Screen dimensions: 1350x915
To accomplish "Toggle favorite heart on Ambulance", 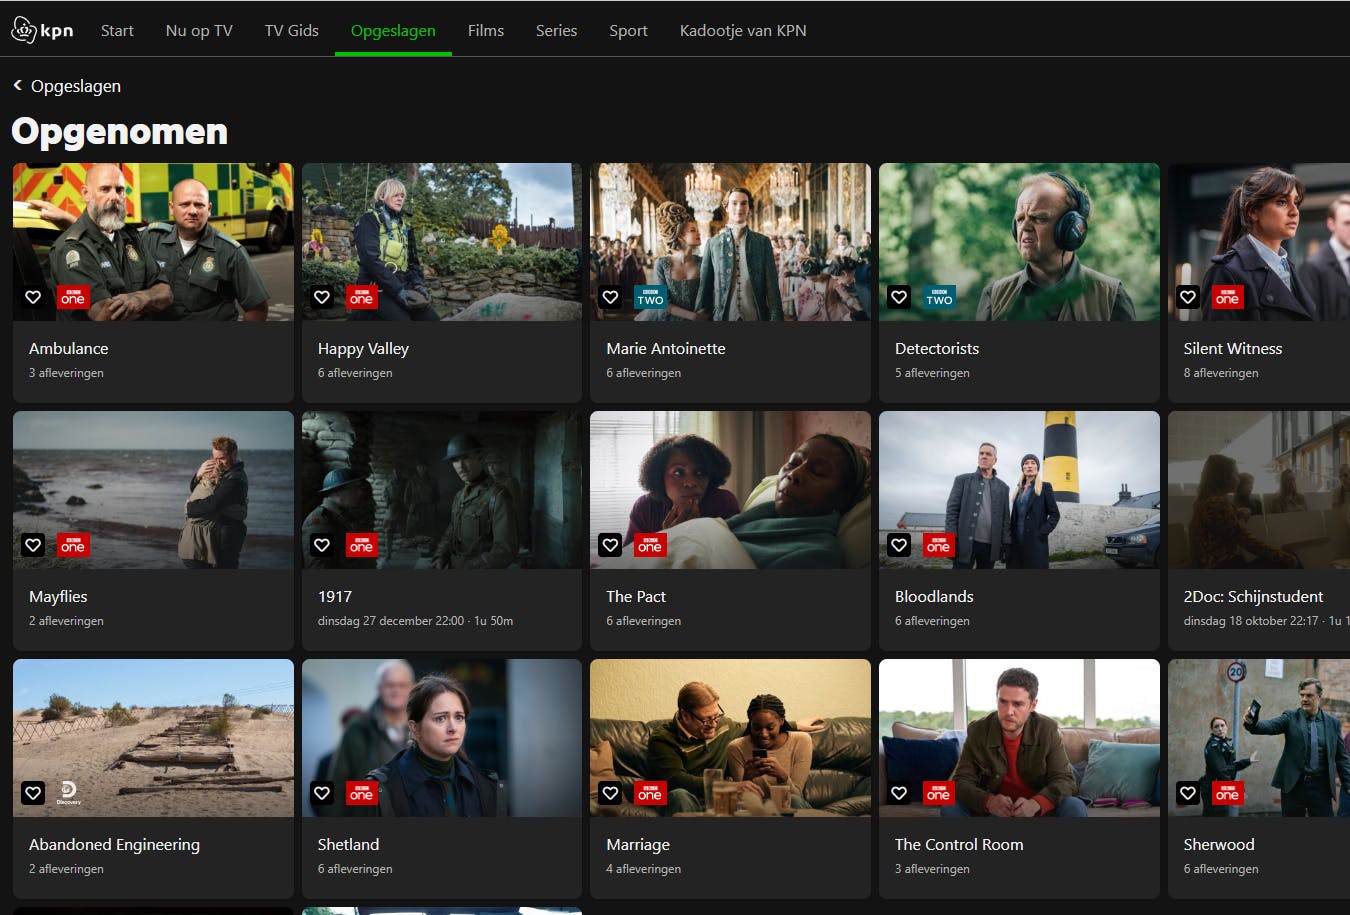I will pos(33,297).
